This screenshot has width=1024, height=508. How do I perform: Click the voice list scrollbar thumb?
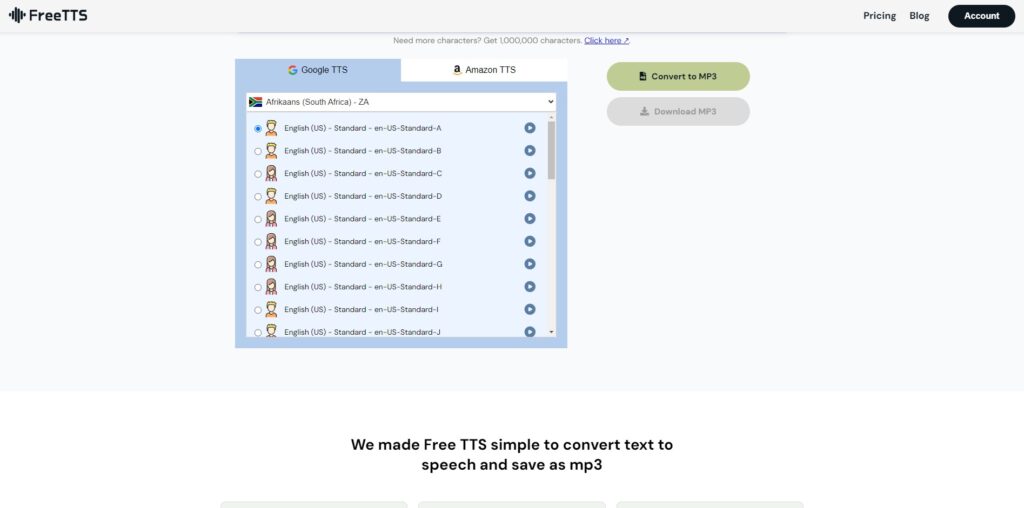pyautogui.click(x=551, y=150)
